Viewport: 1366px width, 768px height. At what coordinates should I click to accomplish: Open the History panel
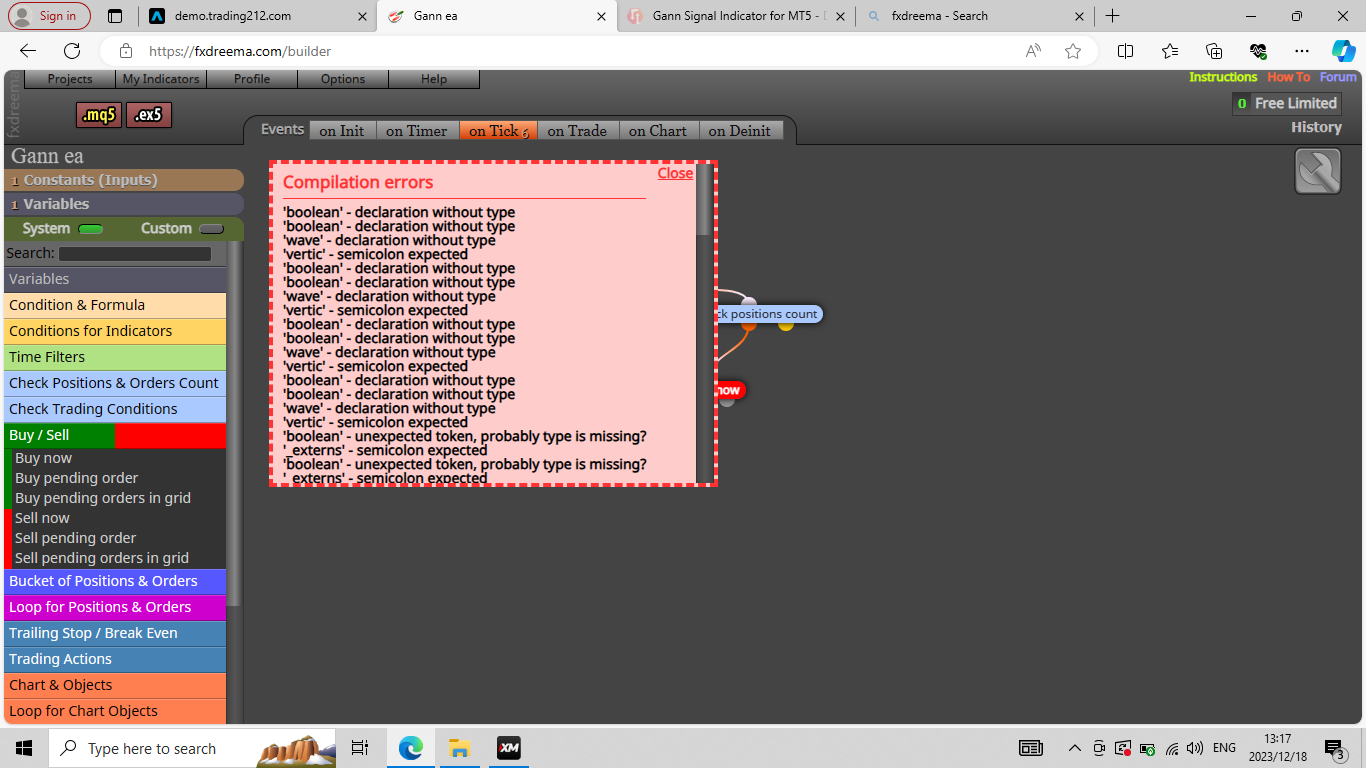coord(1316,127)
